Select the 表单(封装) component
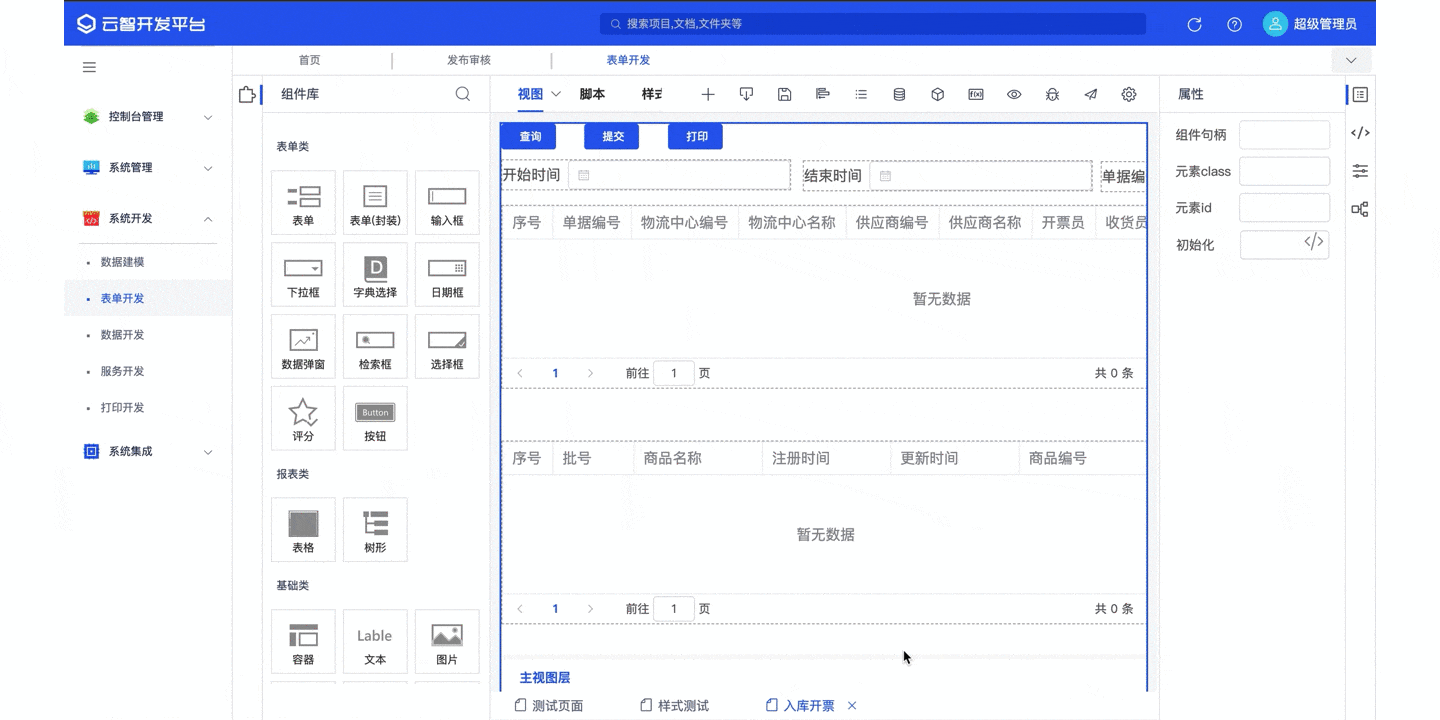 tap(375, 203)
